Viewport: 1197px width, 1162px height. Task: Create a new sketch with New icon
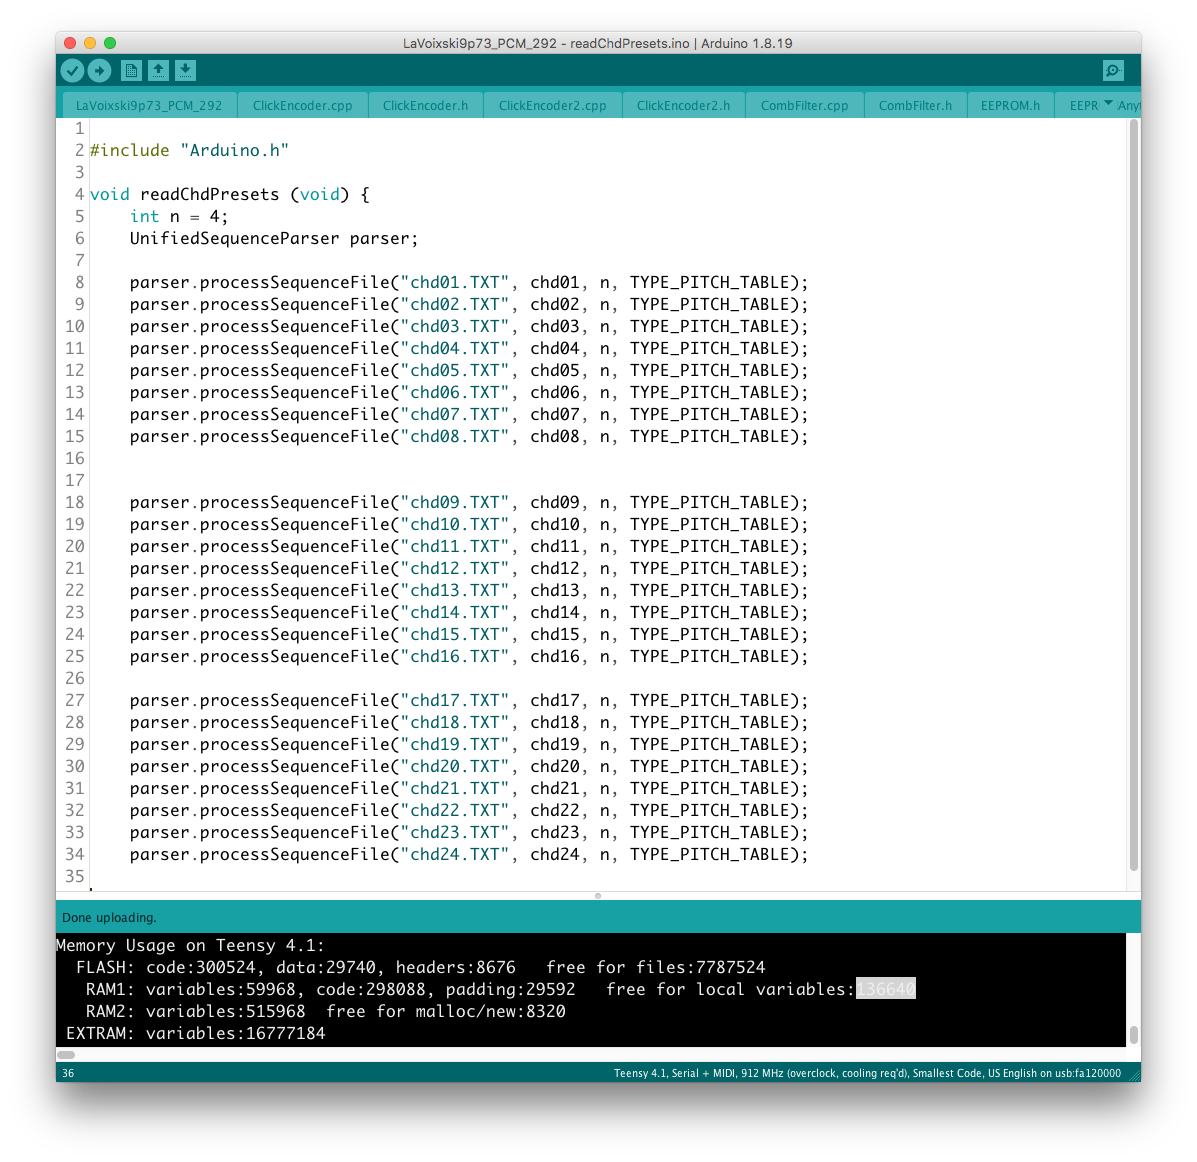[131, 70]
